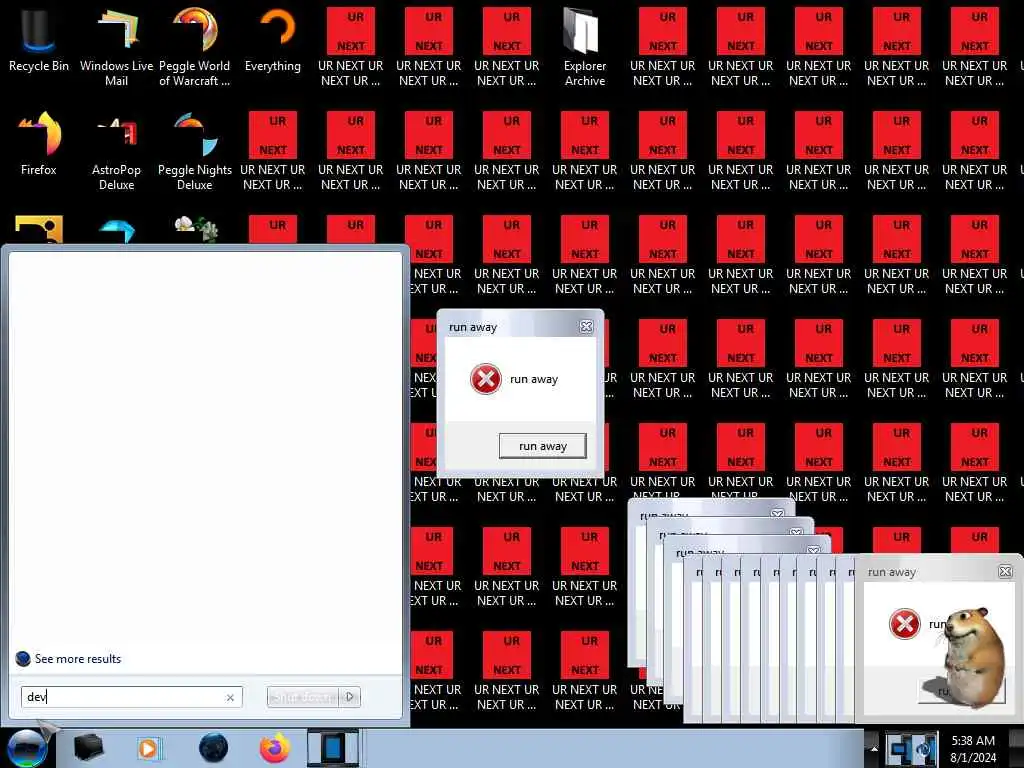Select the UR NEXT icon right beside Everything
The width and height of the screenshot is (1024, 768).
click(351, 46)
